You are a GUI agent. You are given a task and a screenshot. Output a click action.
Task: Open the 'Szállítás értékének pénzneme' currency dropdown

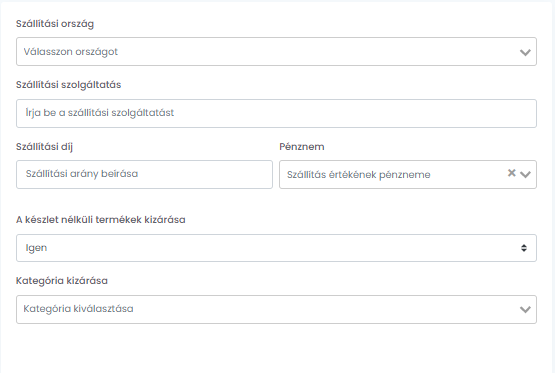pos(408,174)
